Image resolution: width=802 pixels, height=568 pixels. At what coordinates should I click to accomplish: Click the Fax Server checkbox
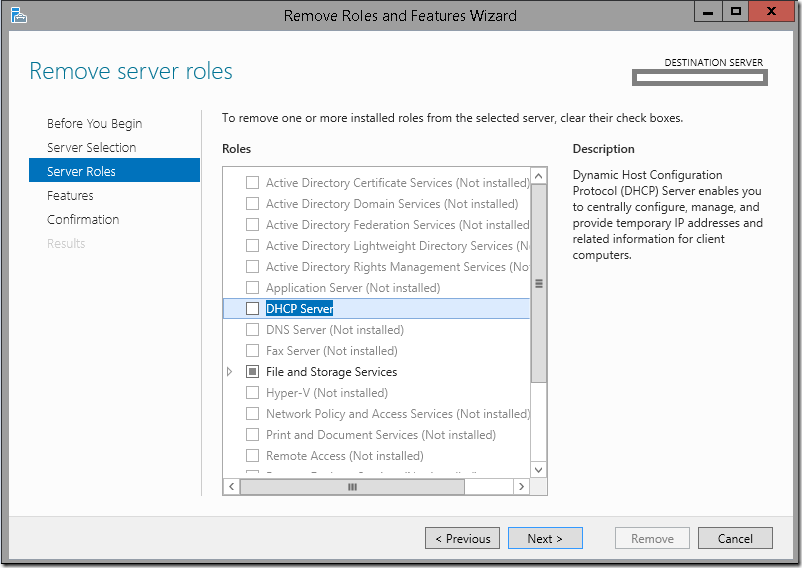pyautogui.click(x=252, y=350)
